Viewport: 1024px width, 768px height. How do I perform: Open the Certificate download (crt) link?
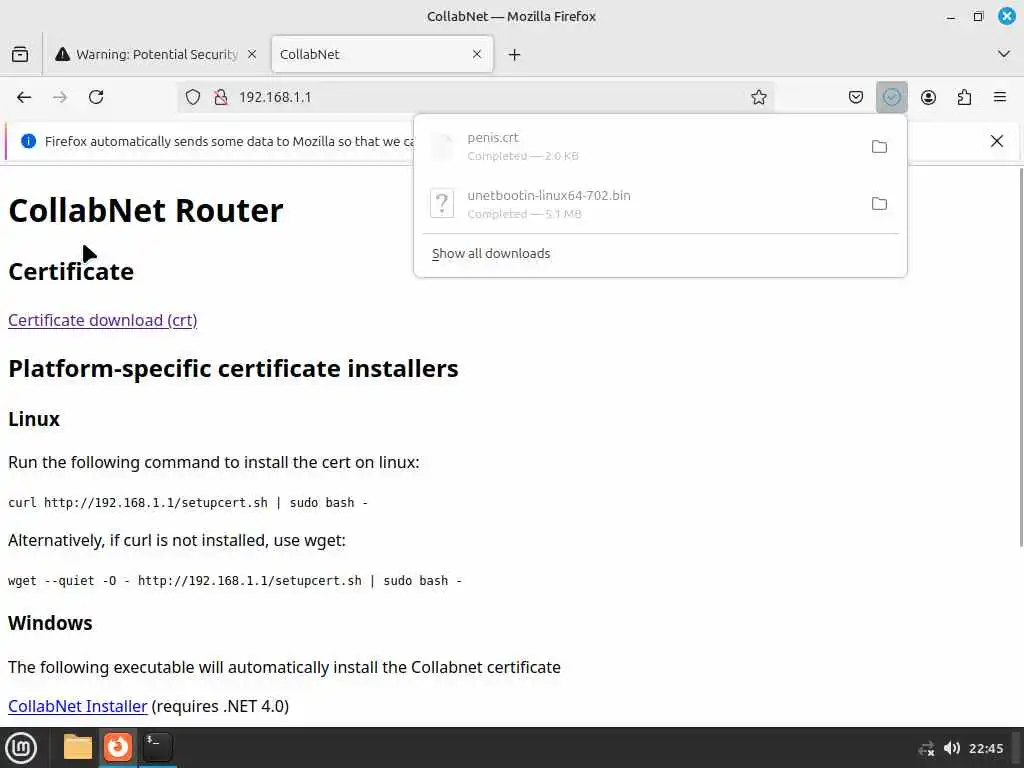[x=103, y=320]
